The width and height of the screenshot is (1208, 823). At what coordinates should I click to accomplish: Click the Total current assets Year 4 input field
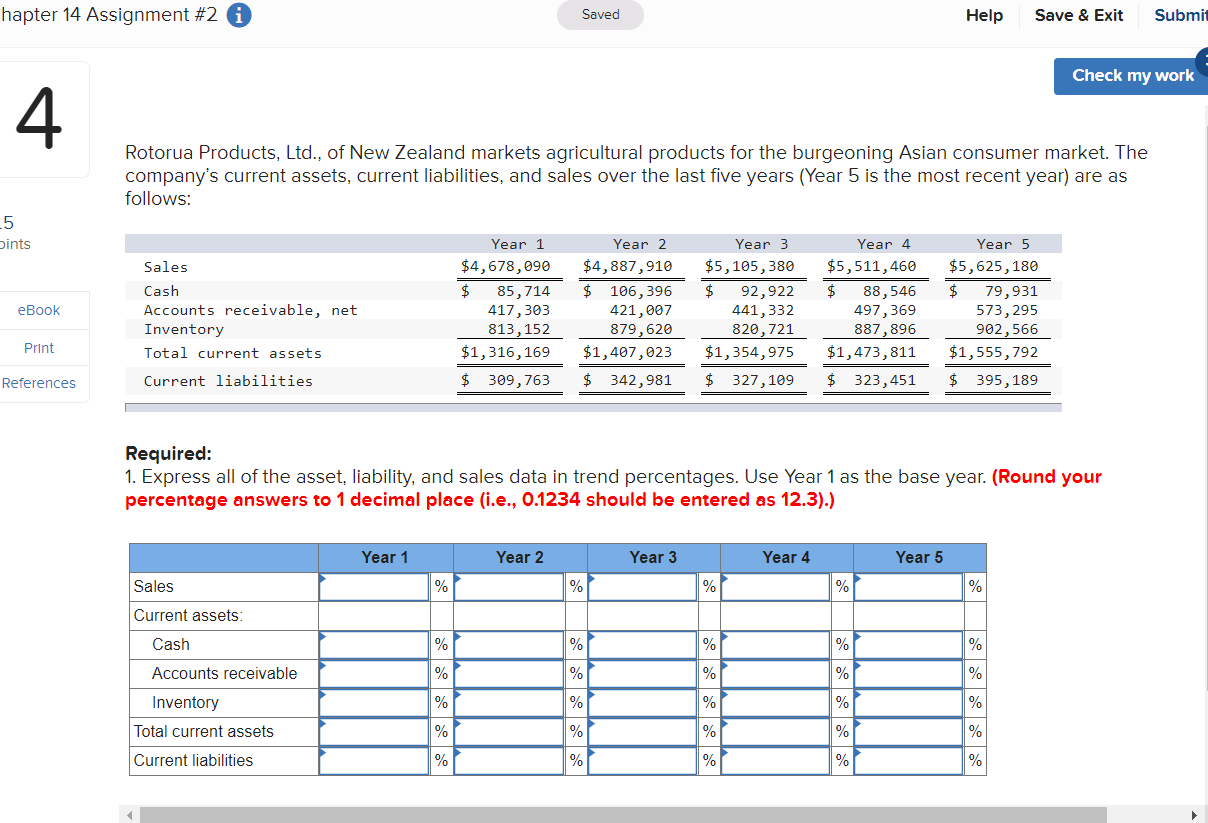pos(775,731)
